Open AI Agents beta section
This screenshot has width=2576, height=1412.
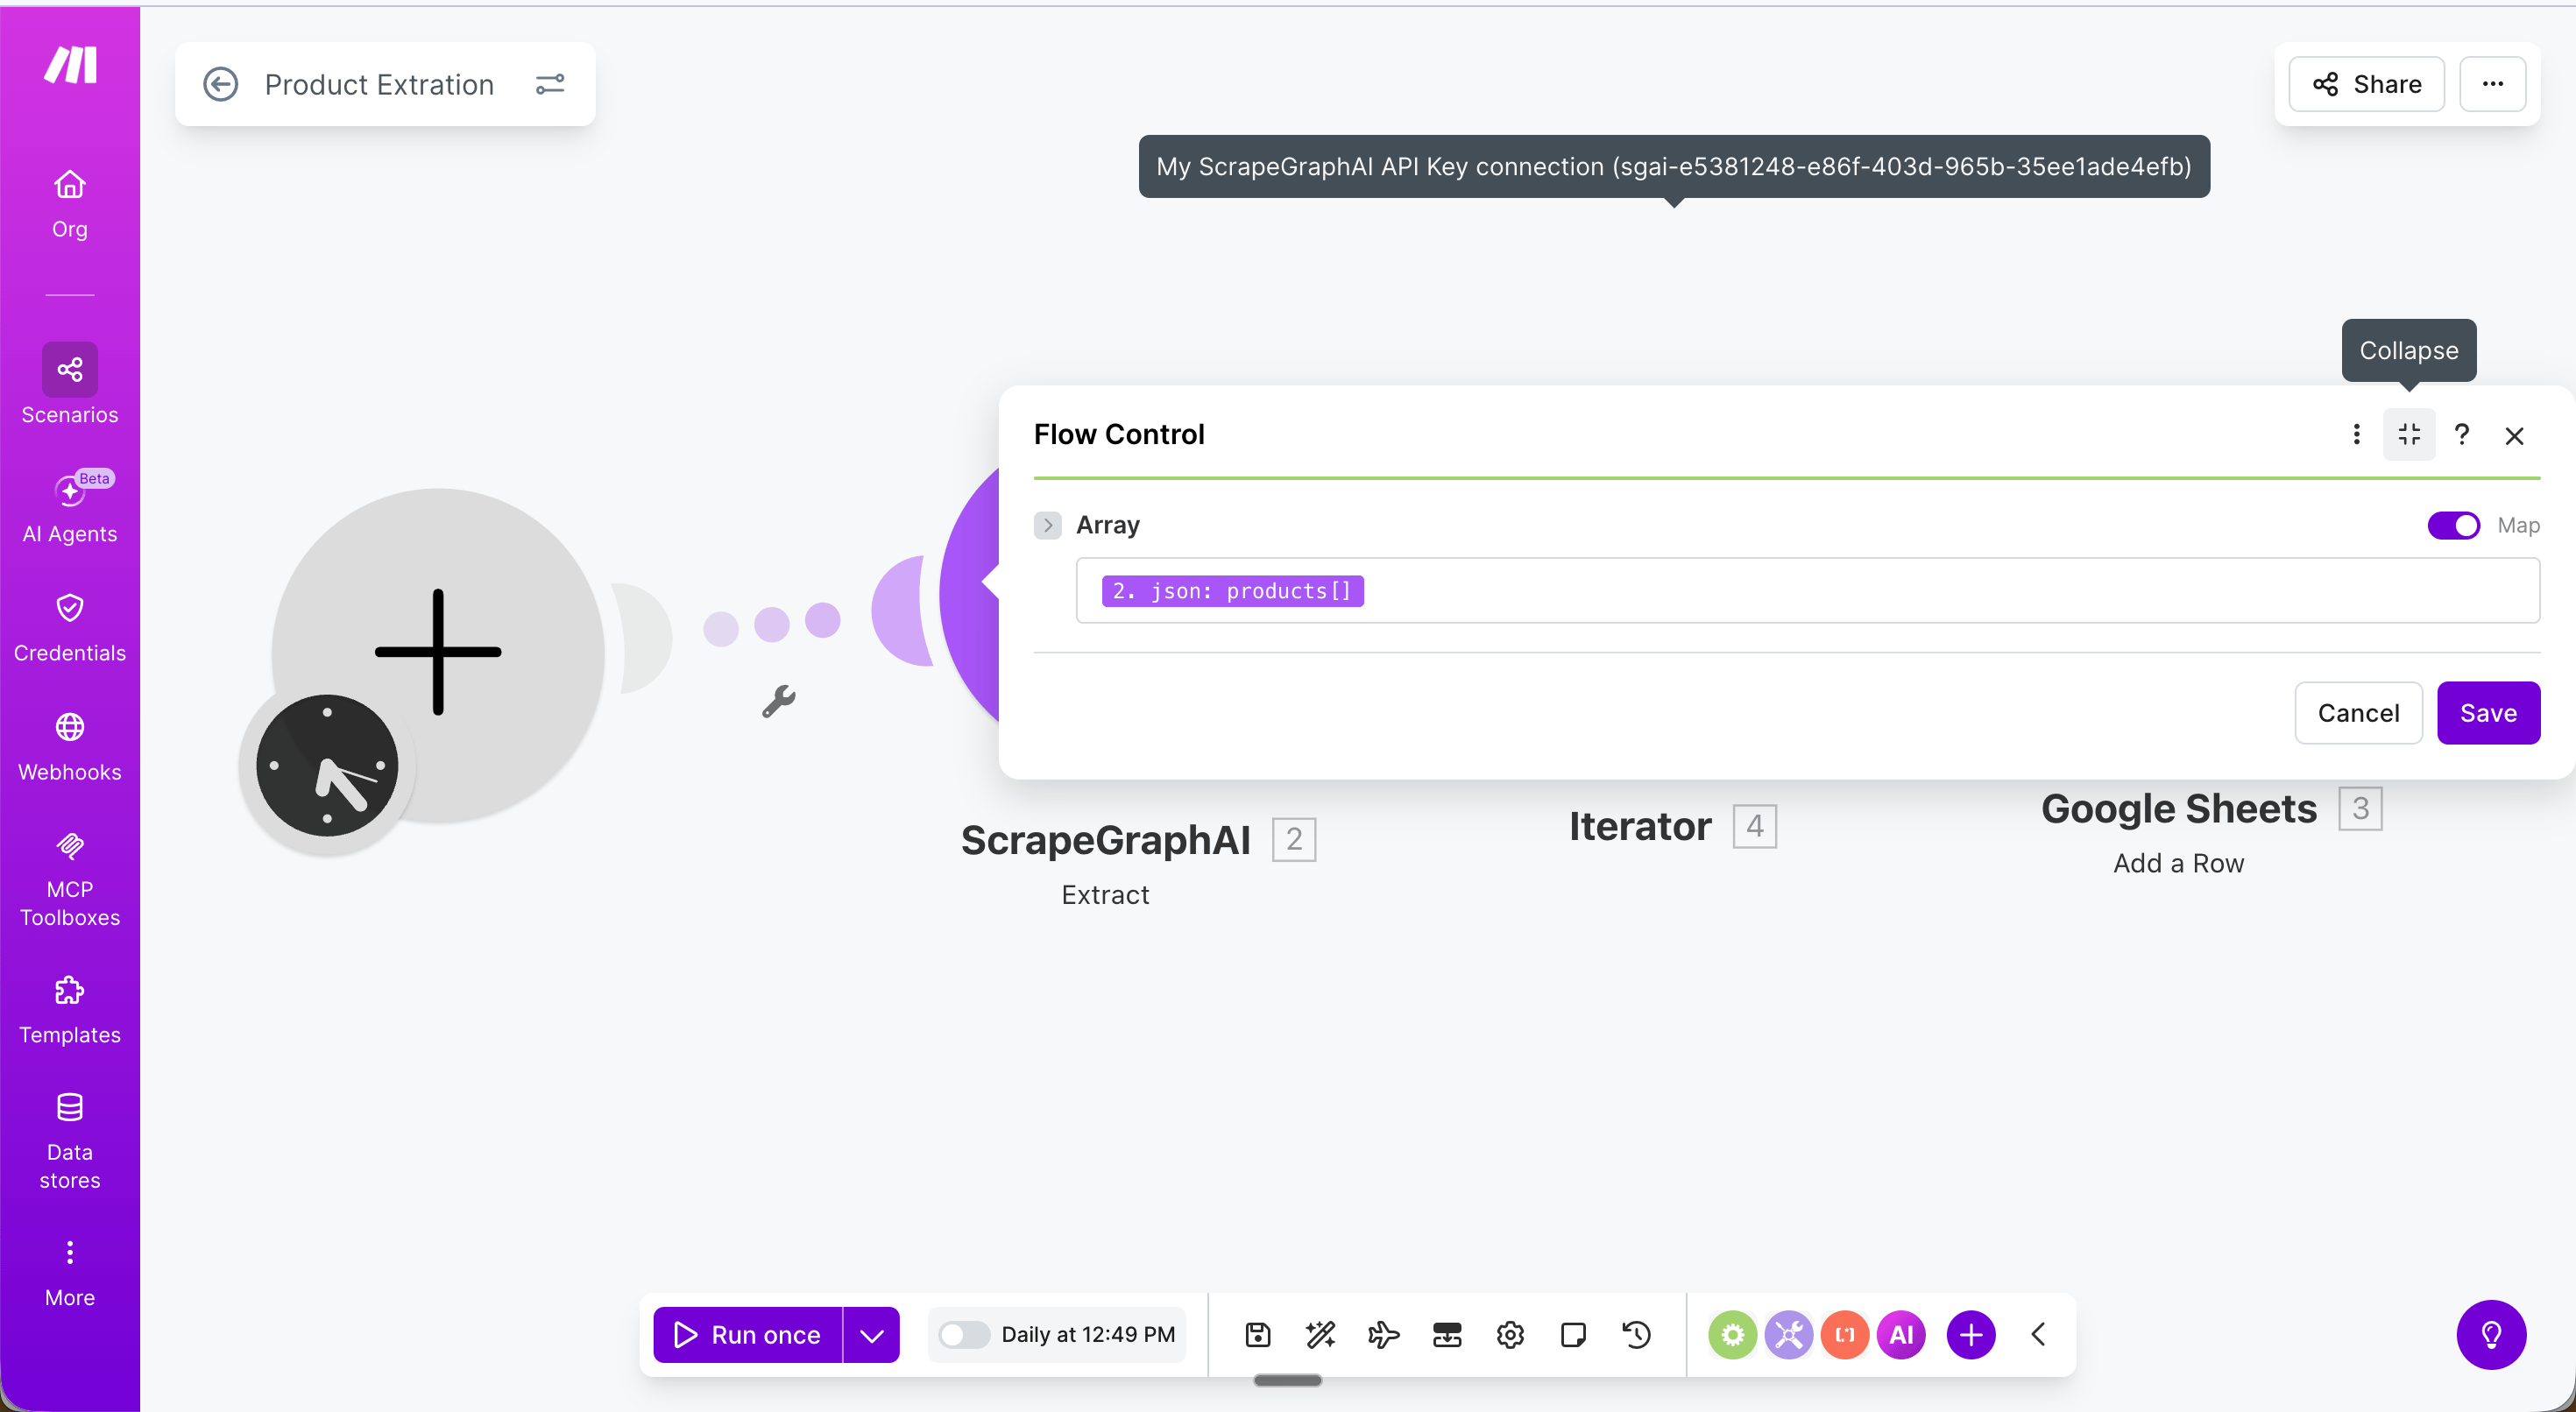(x=70, y=507)
